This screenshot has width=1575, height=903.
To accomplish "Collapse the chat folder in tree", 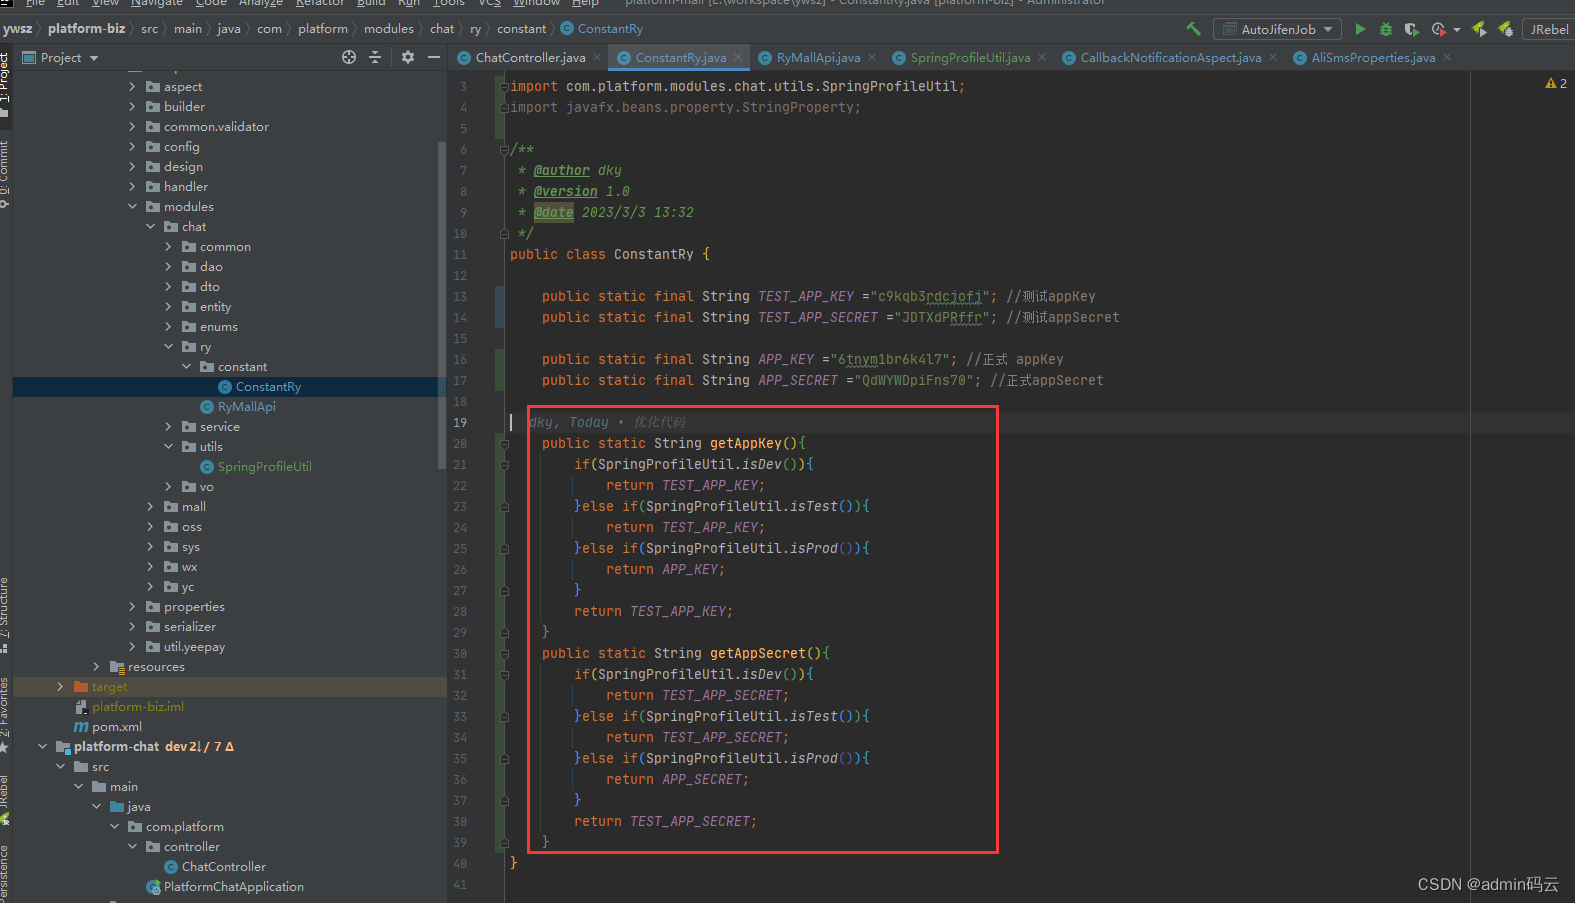I will (151, 227).
